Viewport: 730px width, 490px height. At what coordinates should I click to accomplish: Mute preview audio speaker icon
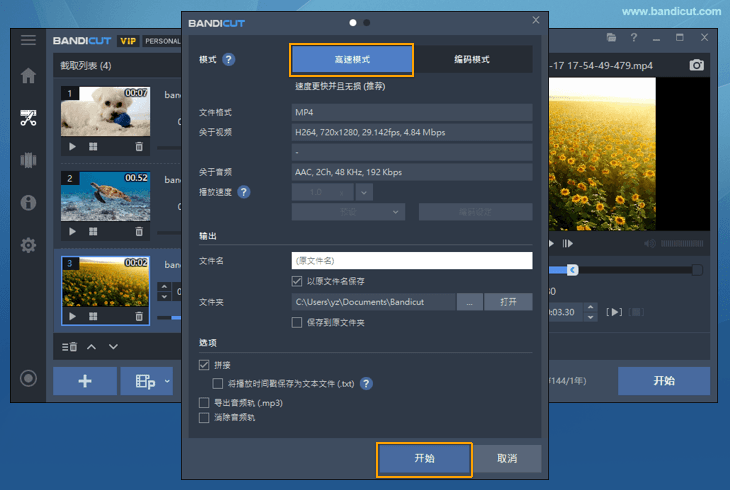pos(650,244)
